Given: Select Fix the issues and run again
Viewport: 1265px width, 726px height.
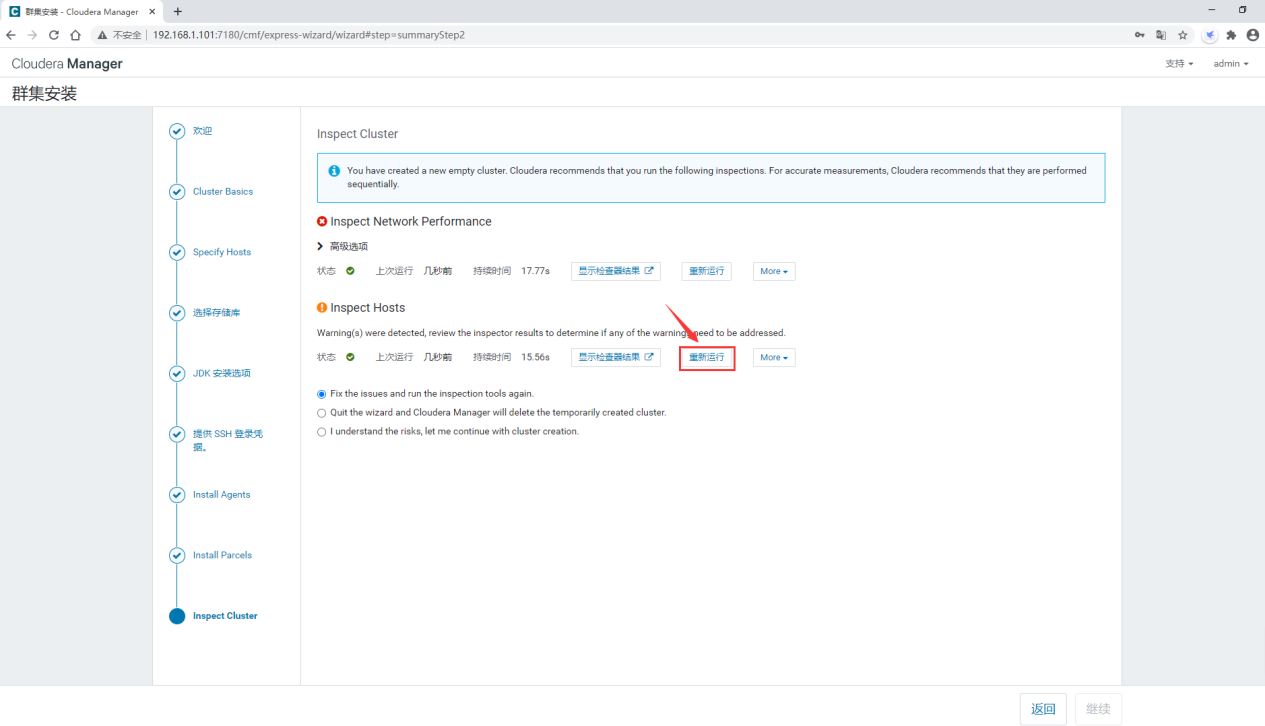Looking at the screenshot, I should coord(321,394).
